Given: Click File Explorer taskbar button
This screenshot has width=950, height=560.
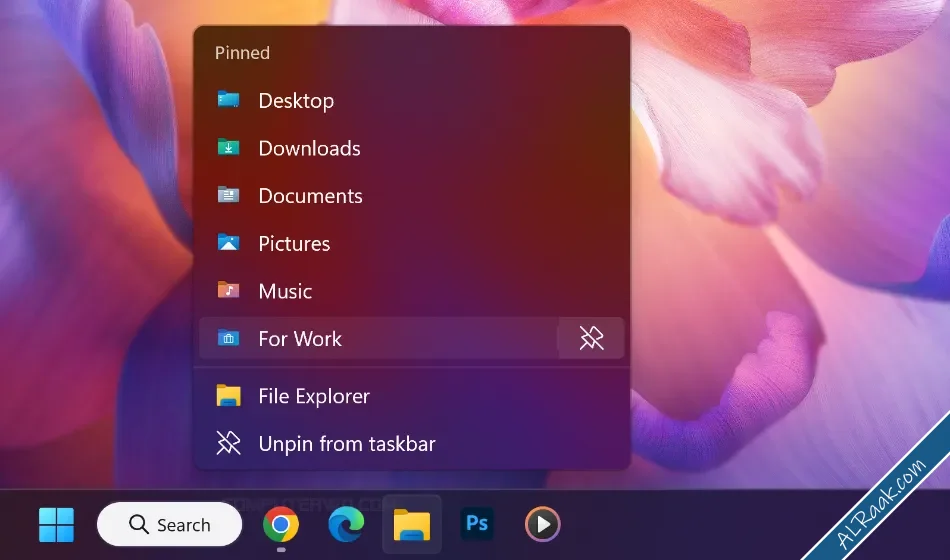Looking at the screenshot, I should (x=412, y=524).
